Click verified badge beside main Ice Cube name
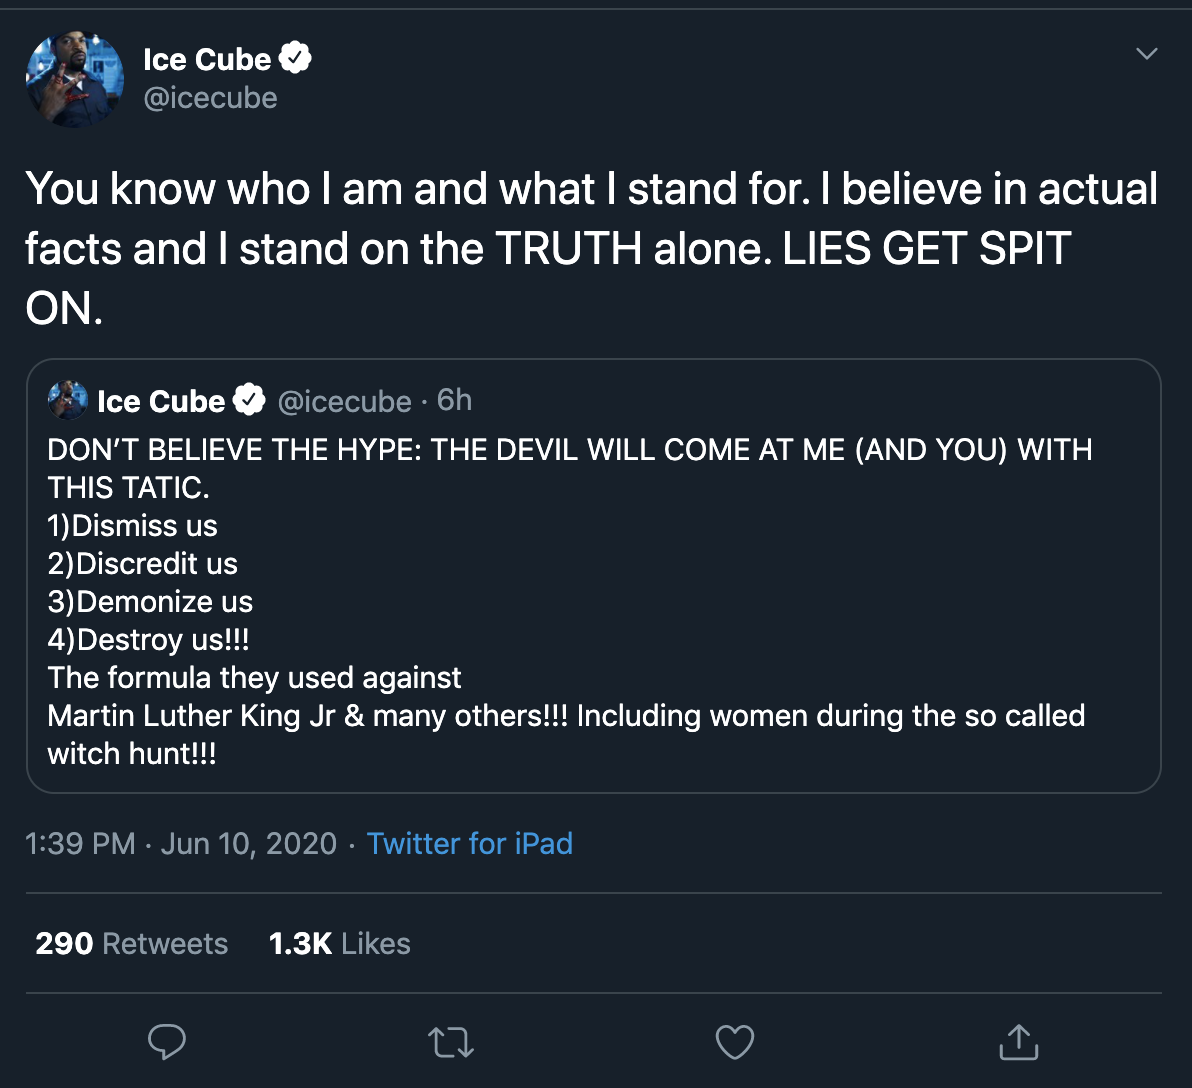 [x=295, y=59]
